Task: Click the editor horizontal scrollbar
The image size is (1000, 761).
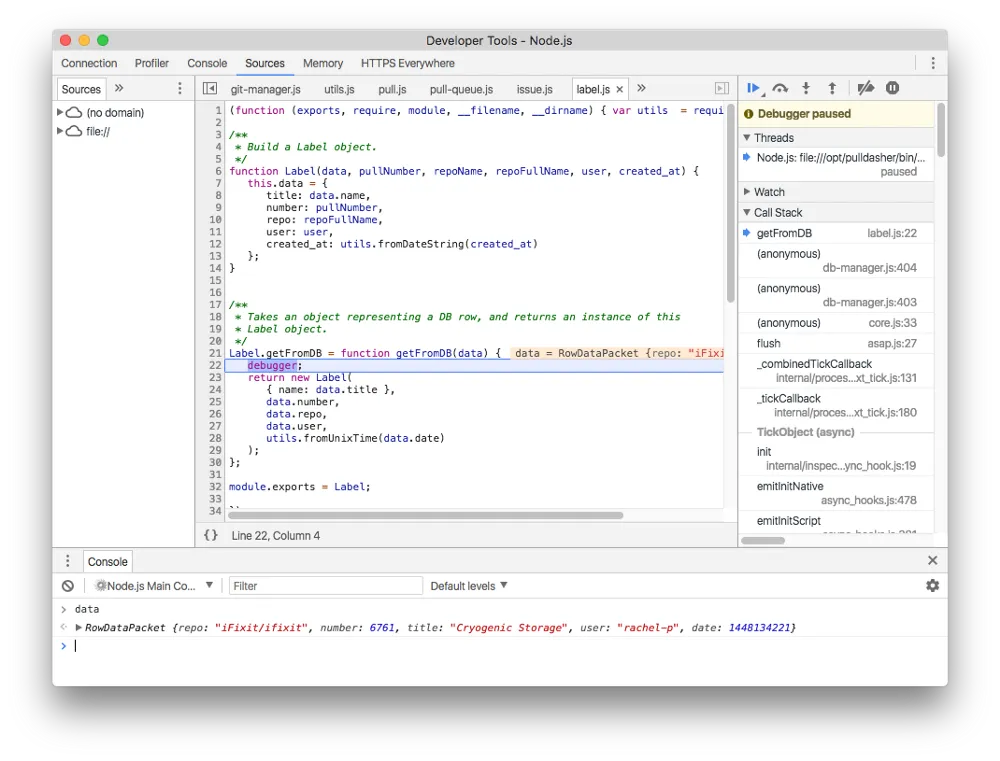Action: [x=425, y=515]
